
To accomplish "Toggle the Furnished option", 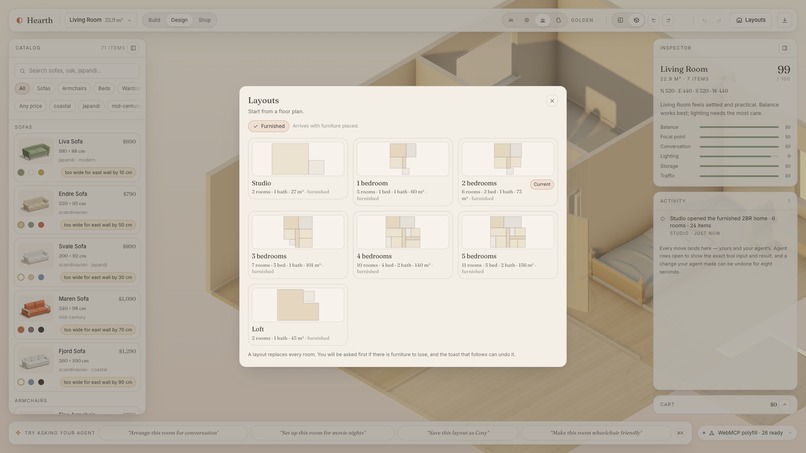I will pos(269,126).
